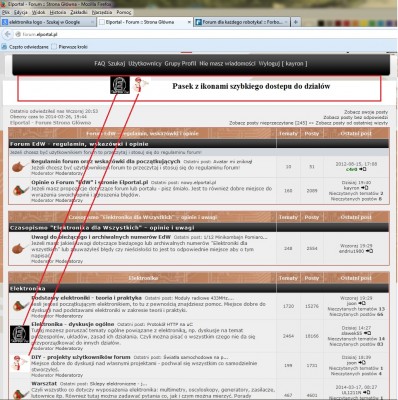Open the Historia menu

(58, 12)
